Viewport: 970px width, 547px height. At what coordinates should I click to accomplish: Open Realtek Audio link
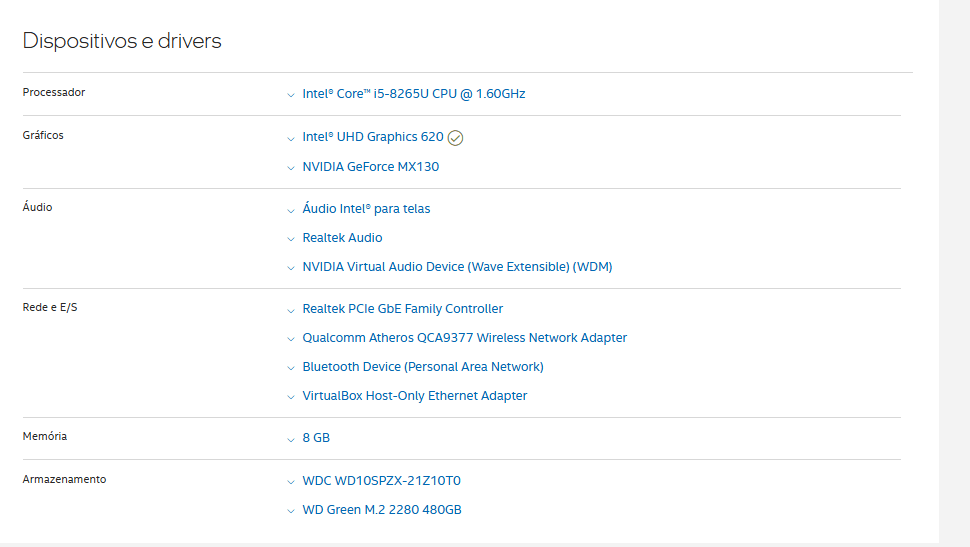(x=342, y=238)
